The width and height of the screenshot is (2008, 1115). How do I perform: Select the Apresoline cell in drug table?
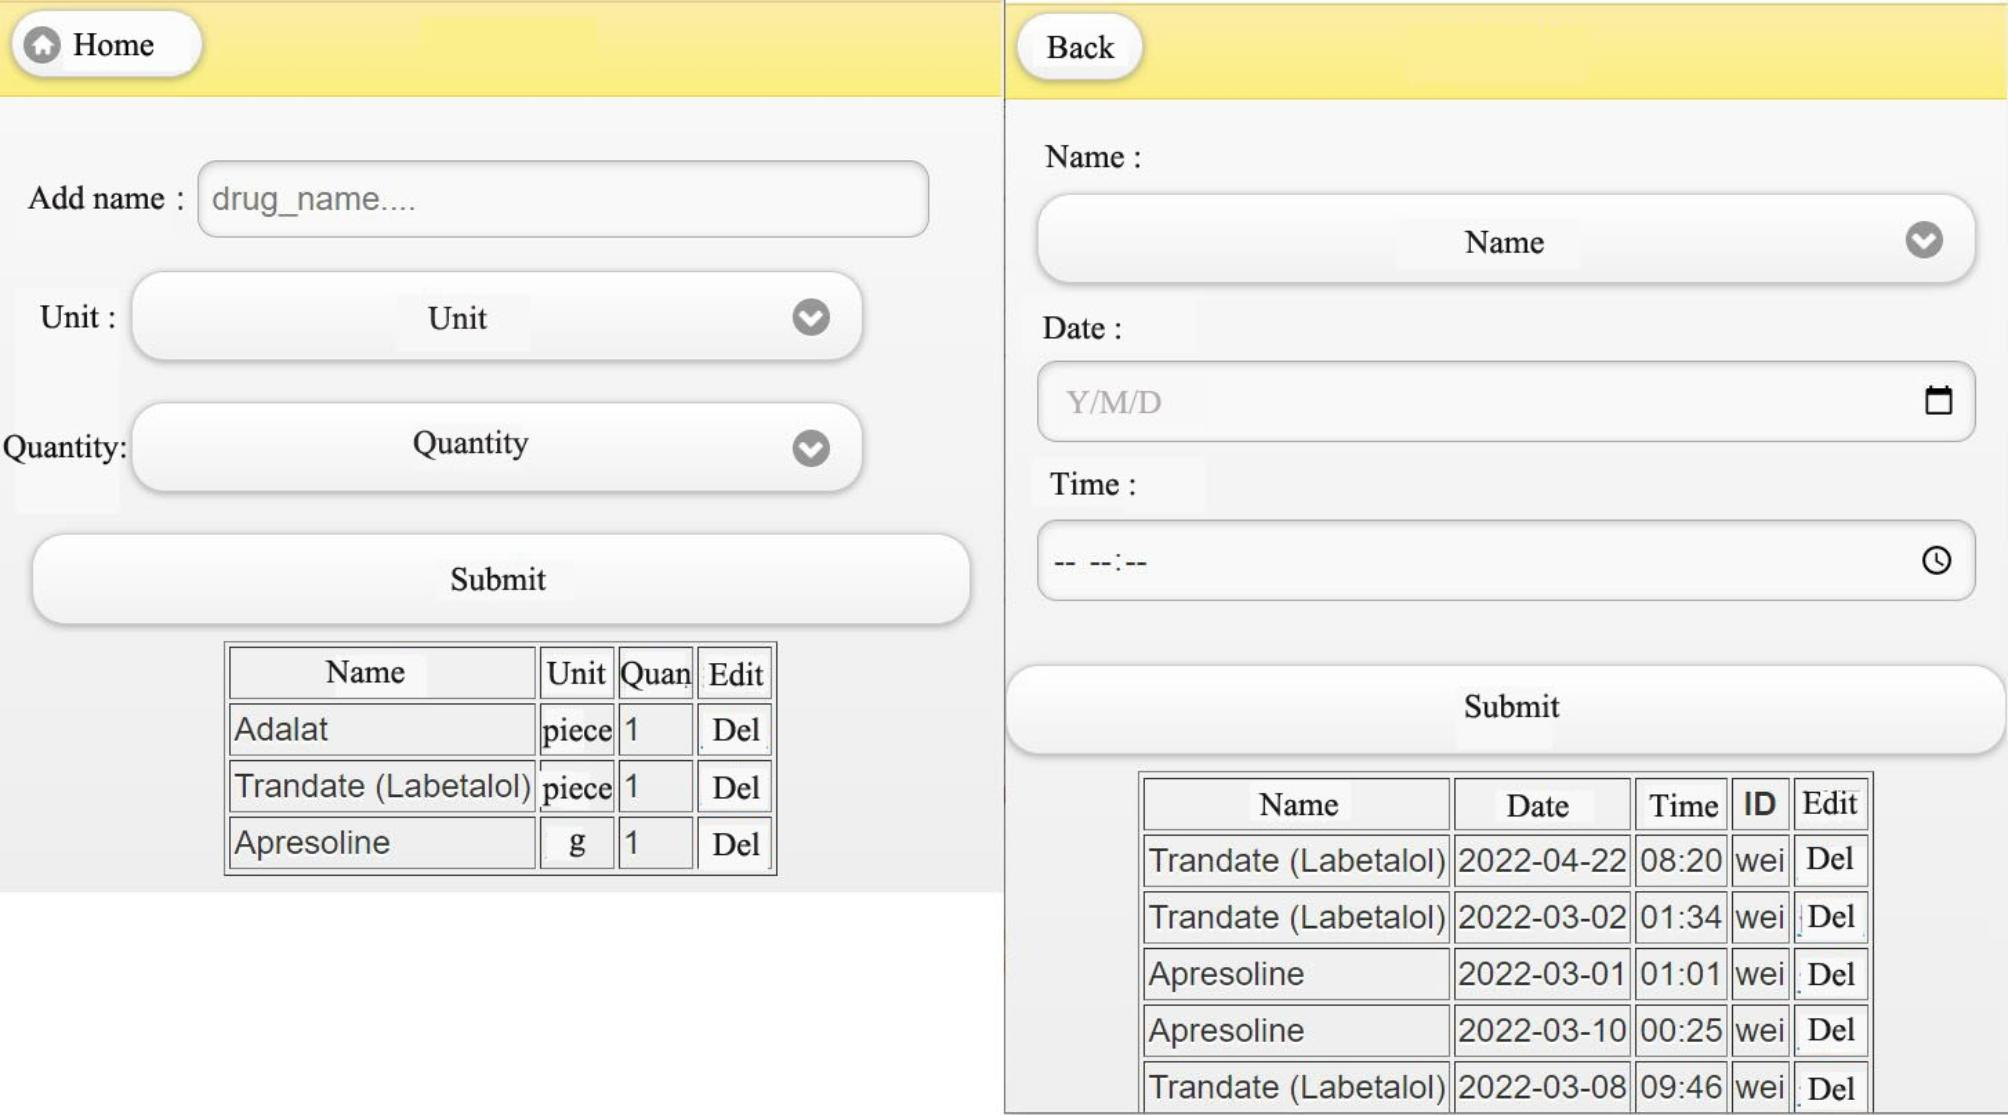coord(382,844)
